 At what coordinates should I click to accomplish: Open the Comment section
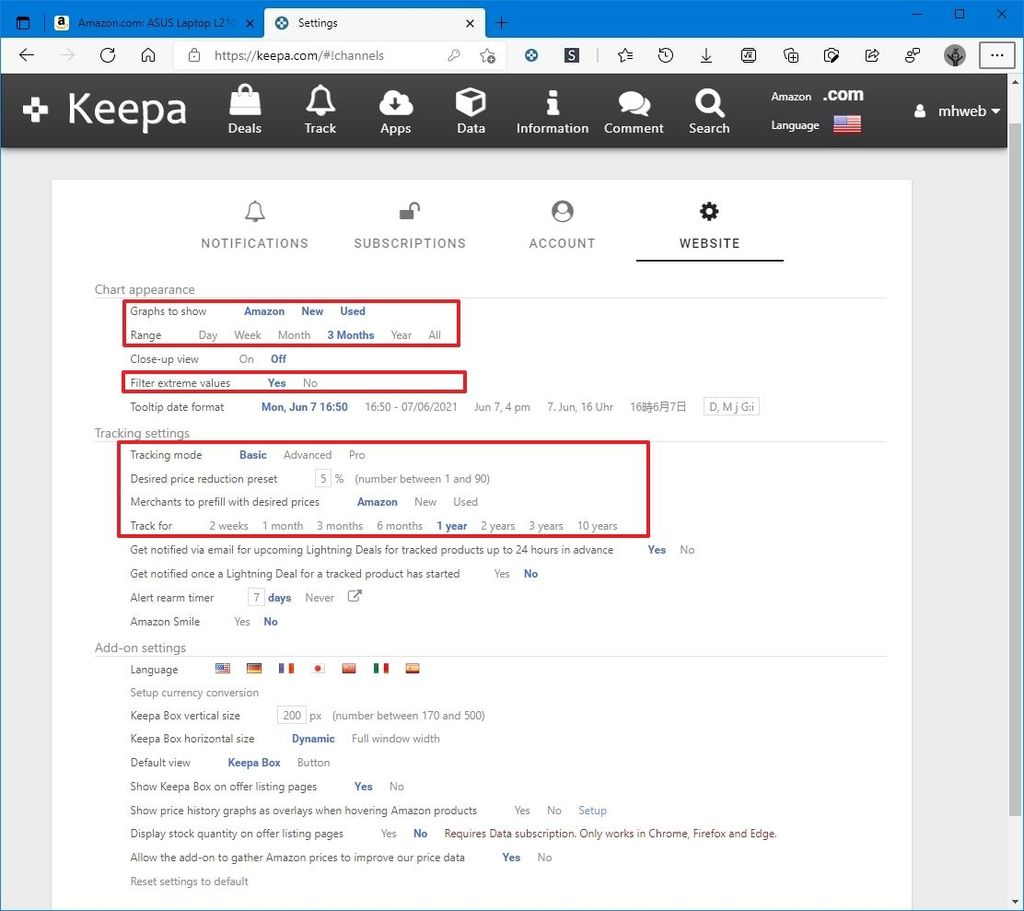(633, 110)
